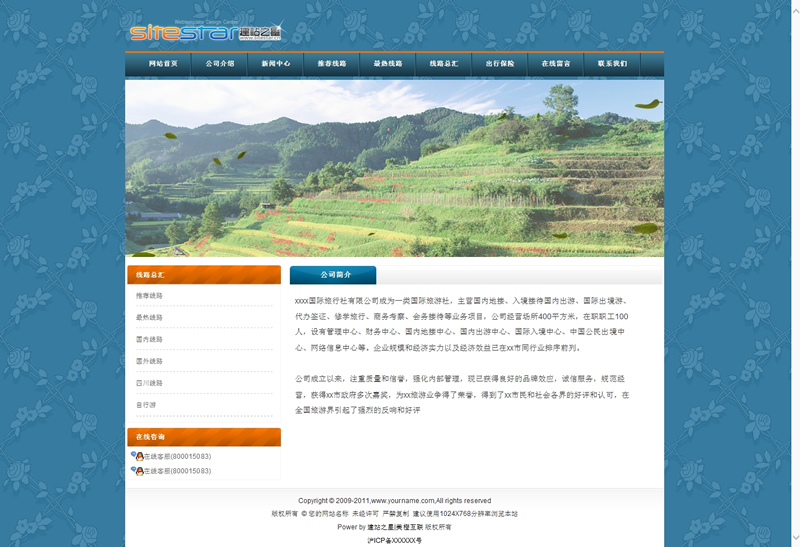Open the 出行保险 menu item

[500, 64]
